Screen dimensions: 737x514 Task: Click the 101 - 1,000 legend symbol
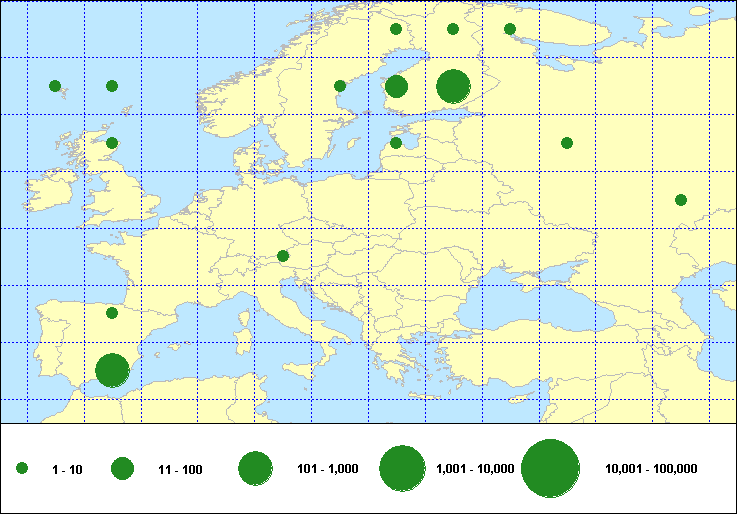click(256, 468)
